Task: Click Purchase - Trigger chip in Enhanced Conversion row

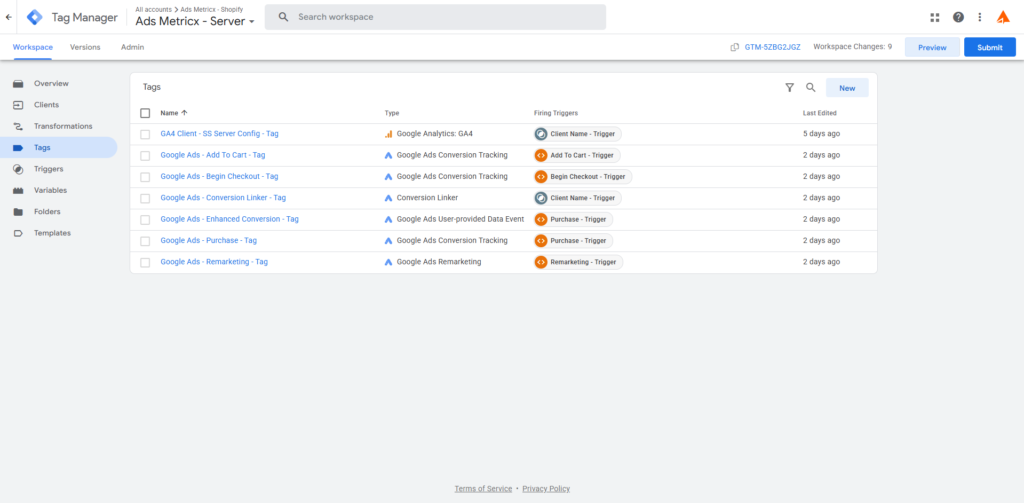Action: coord(573,219)
